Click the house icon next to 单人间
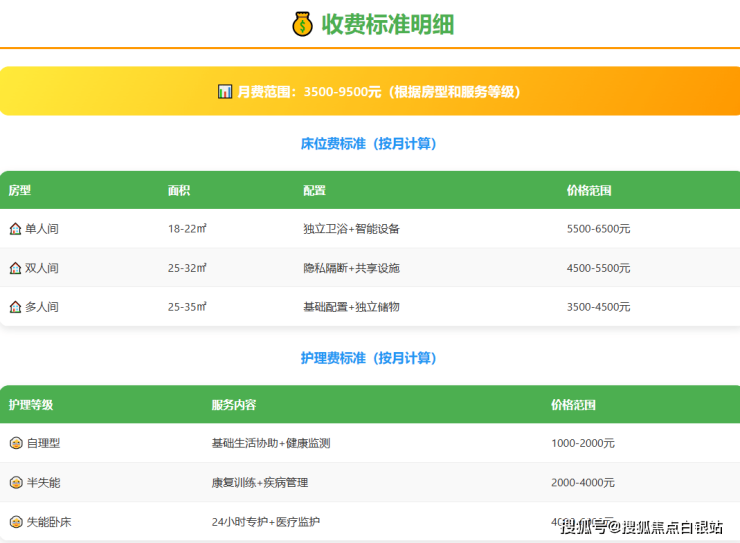 pyautogui.click(x=15, y=229)
